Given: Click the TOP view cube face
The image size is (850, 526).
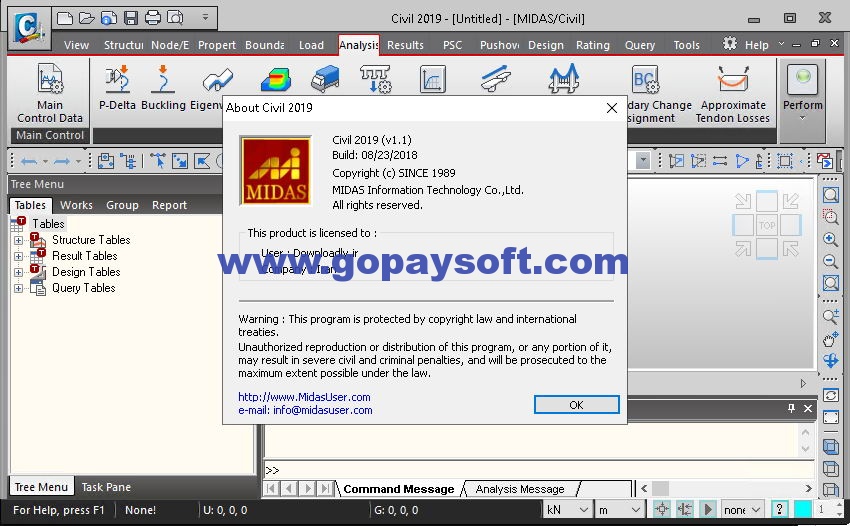Looking at the screenshot, I should (x=767, y=225).
